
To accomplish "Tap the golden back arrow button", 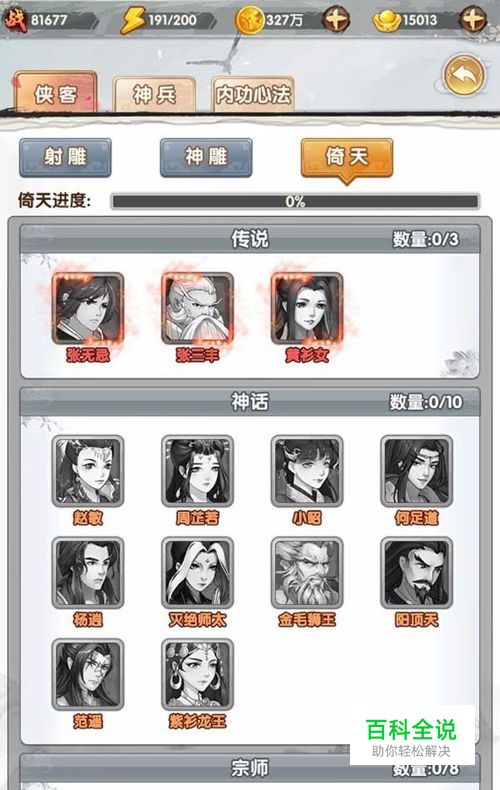I will click(464, 76).
